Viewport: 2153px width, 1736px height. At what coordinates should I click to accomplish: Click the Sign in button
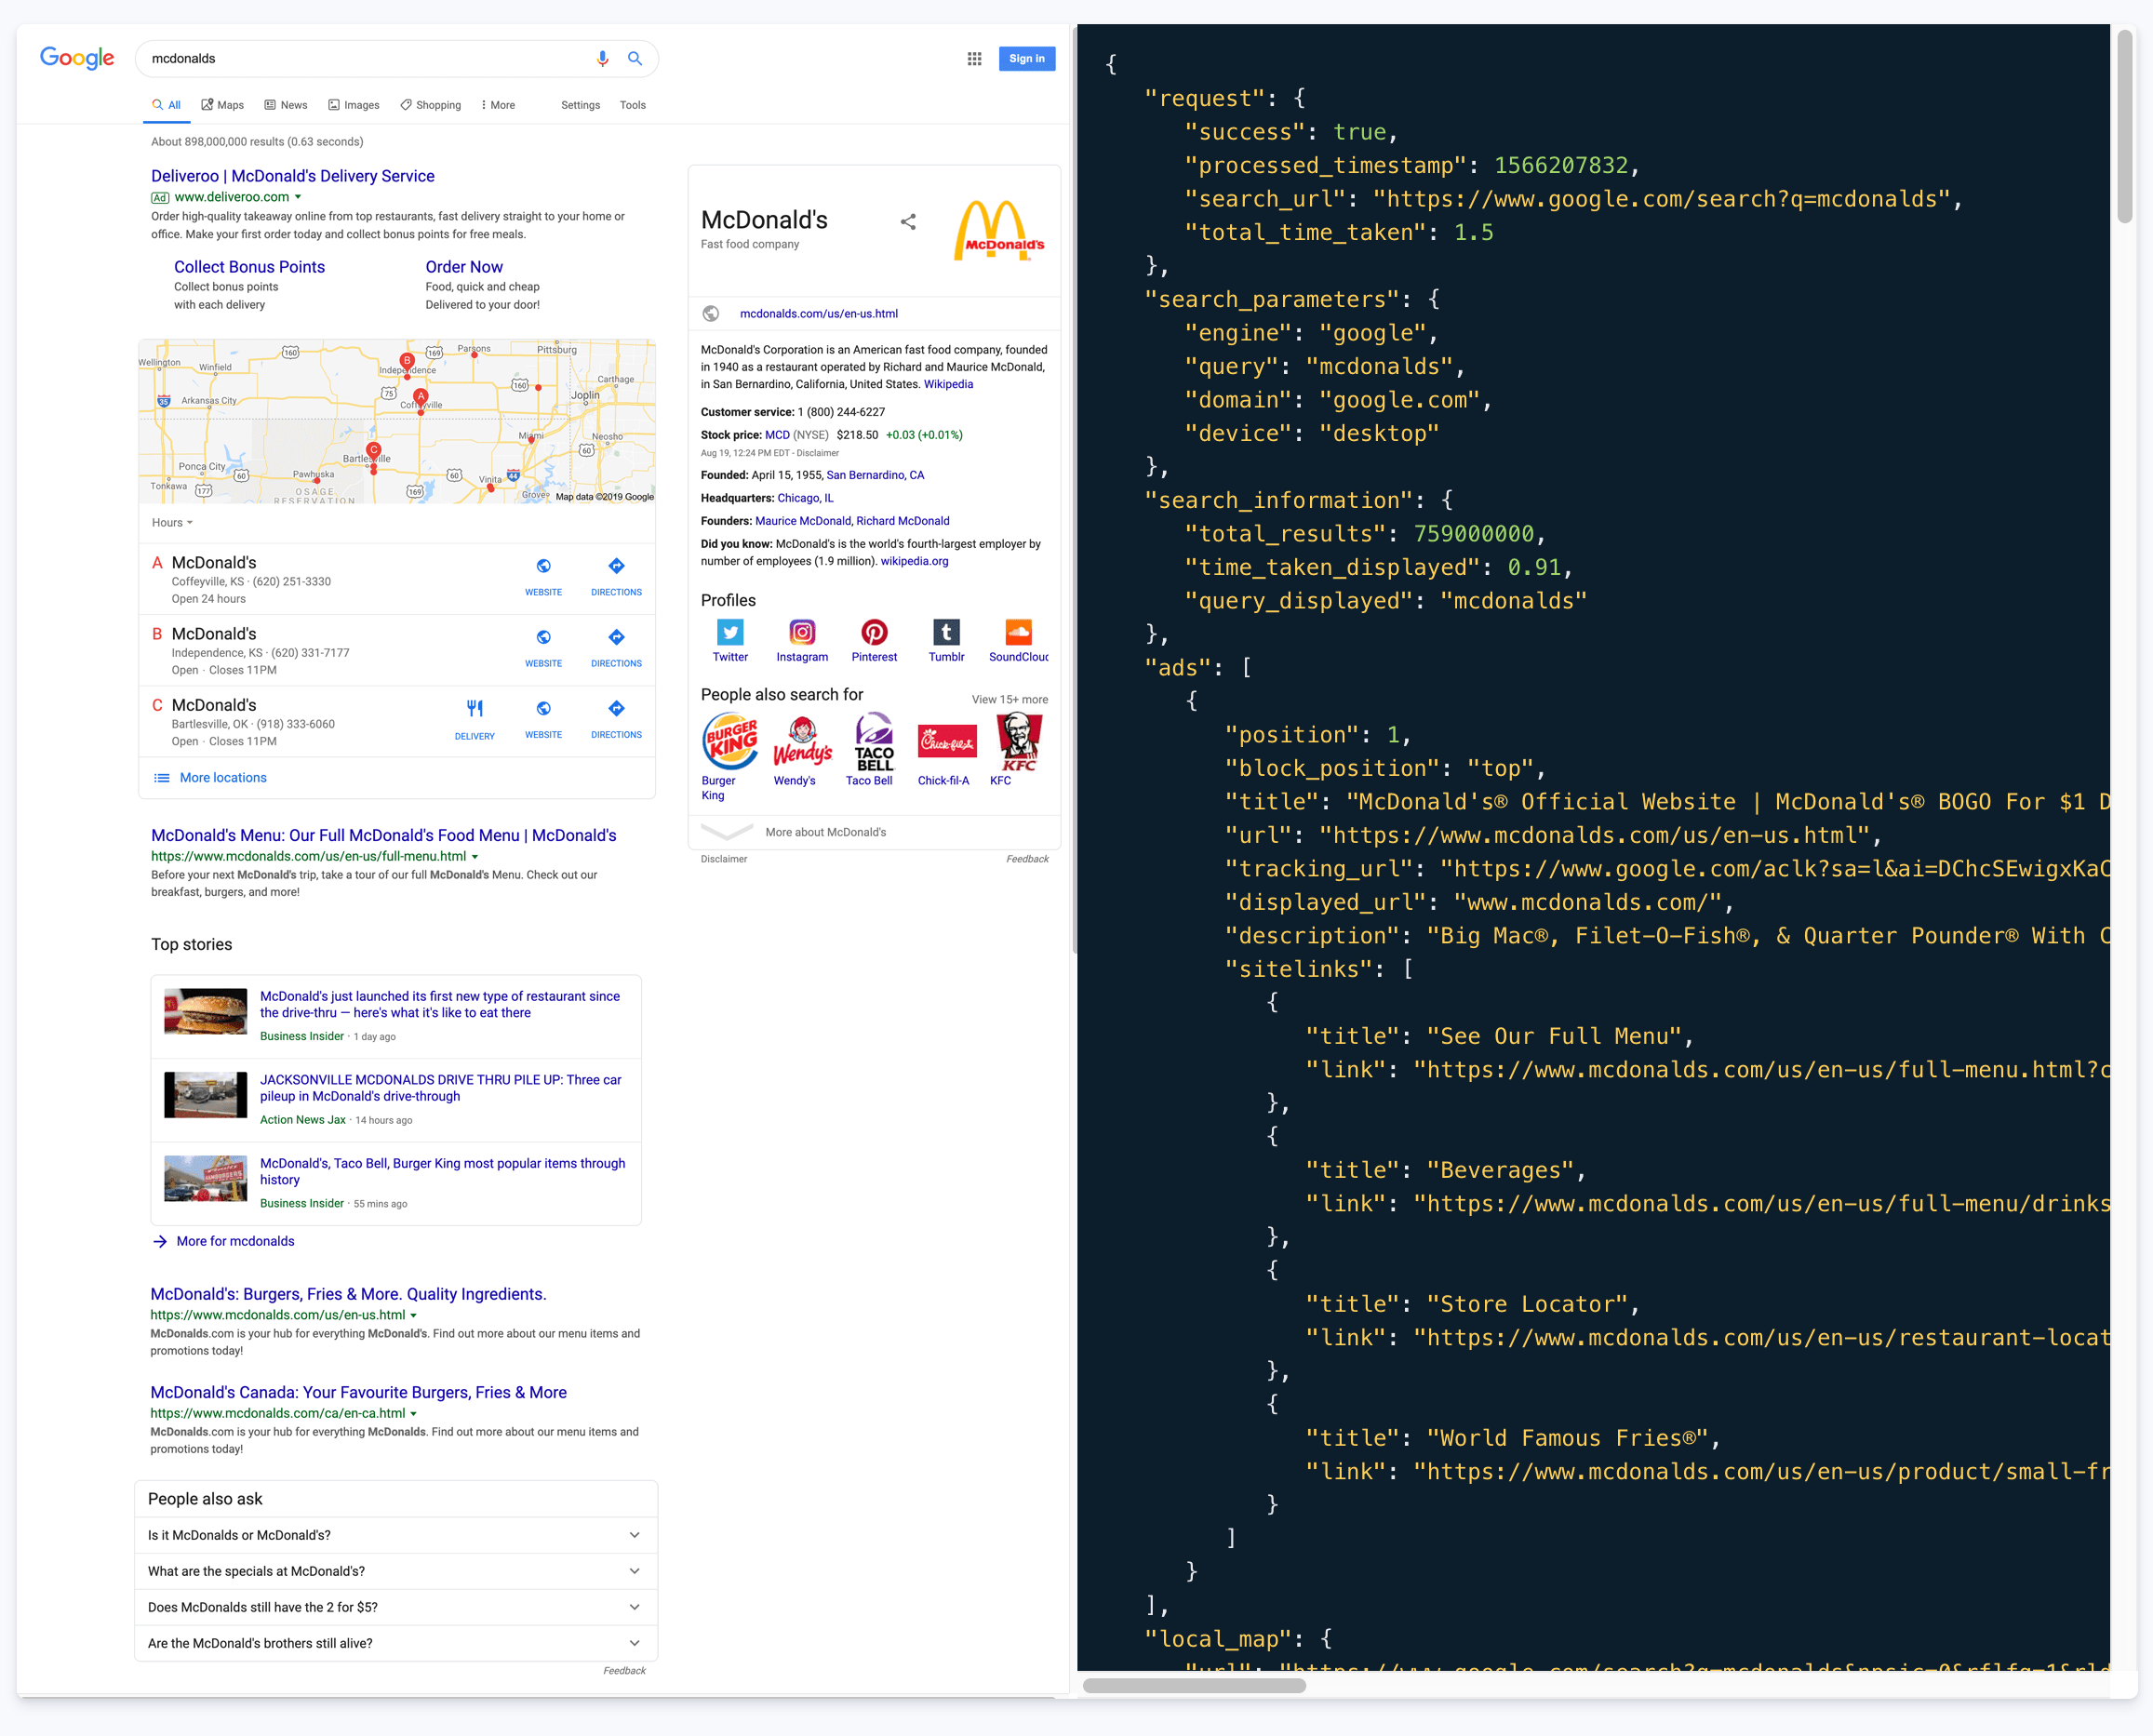(1026, 59)
